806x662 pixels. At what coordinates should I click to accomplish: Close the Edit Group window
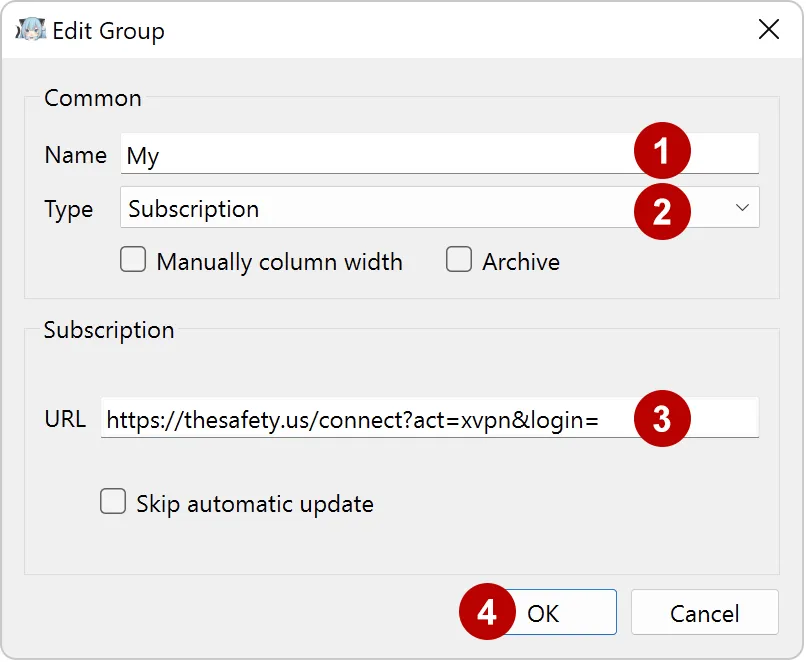pyautogui.click(x=768, y=30)
